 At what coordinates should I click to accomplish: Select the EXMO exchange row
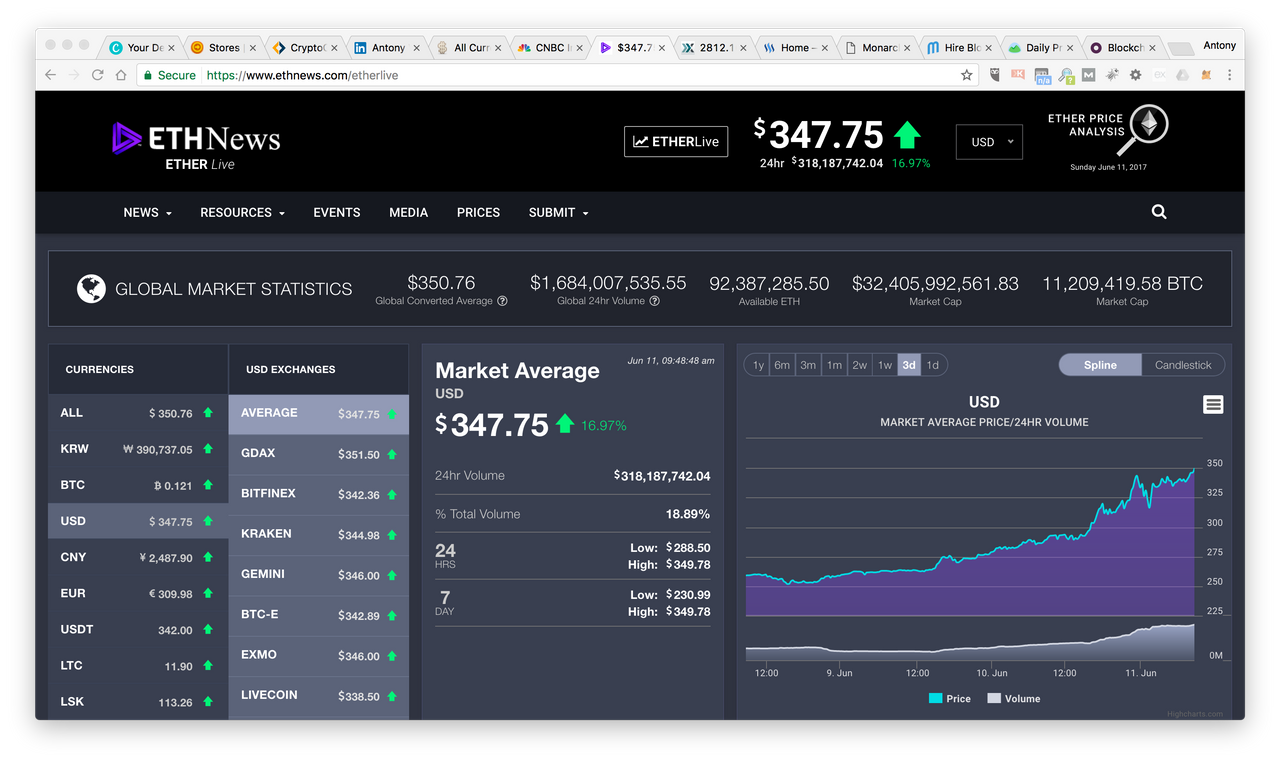[x=318, y=655]
